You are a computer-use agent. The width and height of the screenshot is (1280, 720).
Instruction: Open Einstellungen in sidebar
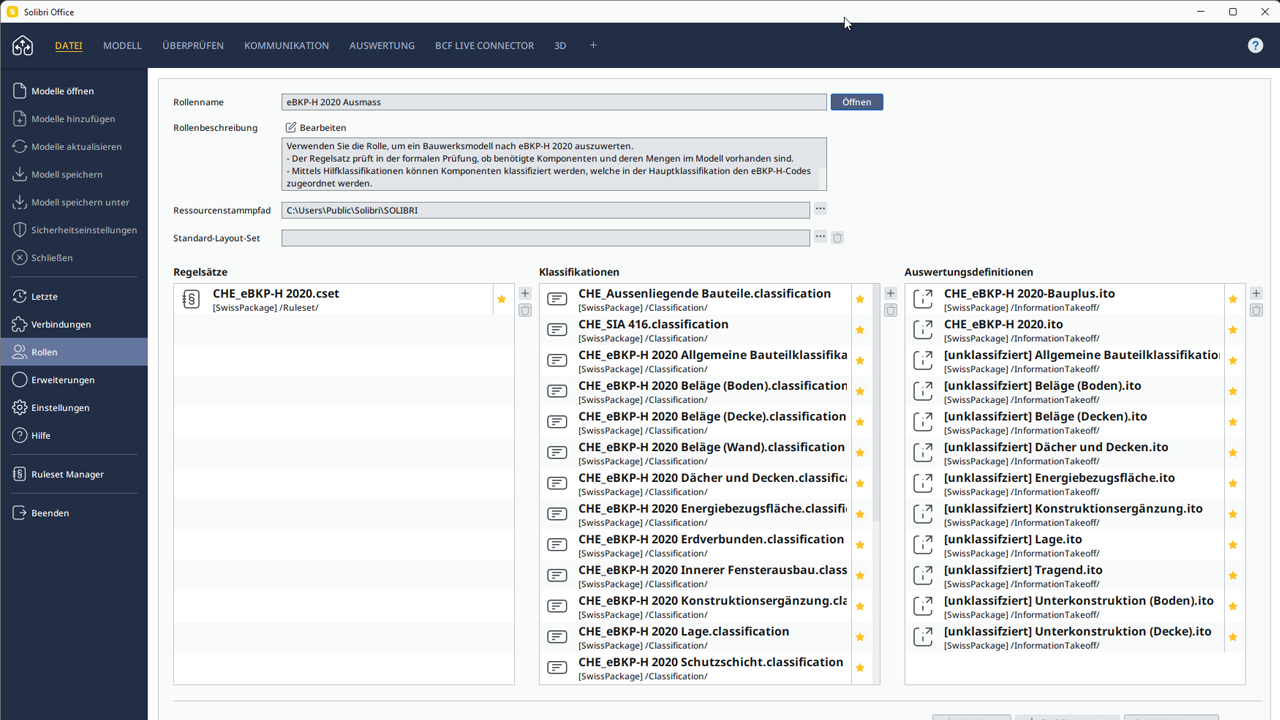pos(74,408)
